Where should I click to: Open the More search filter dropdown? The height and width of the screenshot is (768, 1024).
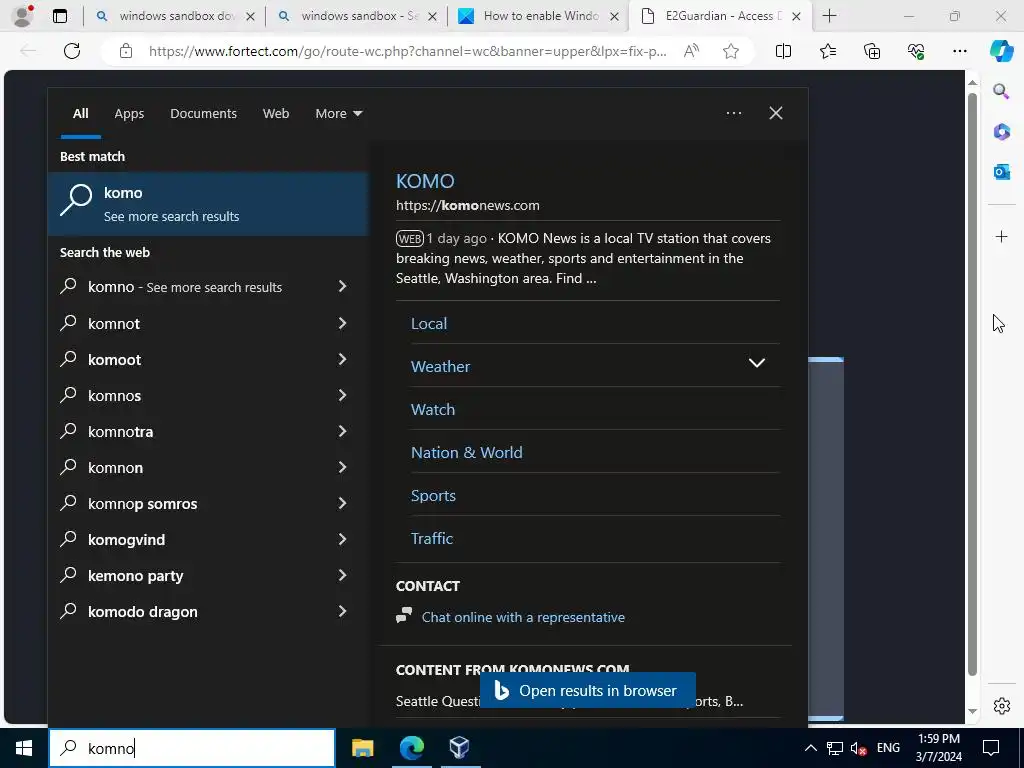338,114
